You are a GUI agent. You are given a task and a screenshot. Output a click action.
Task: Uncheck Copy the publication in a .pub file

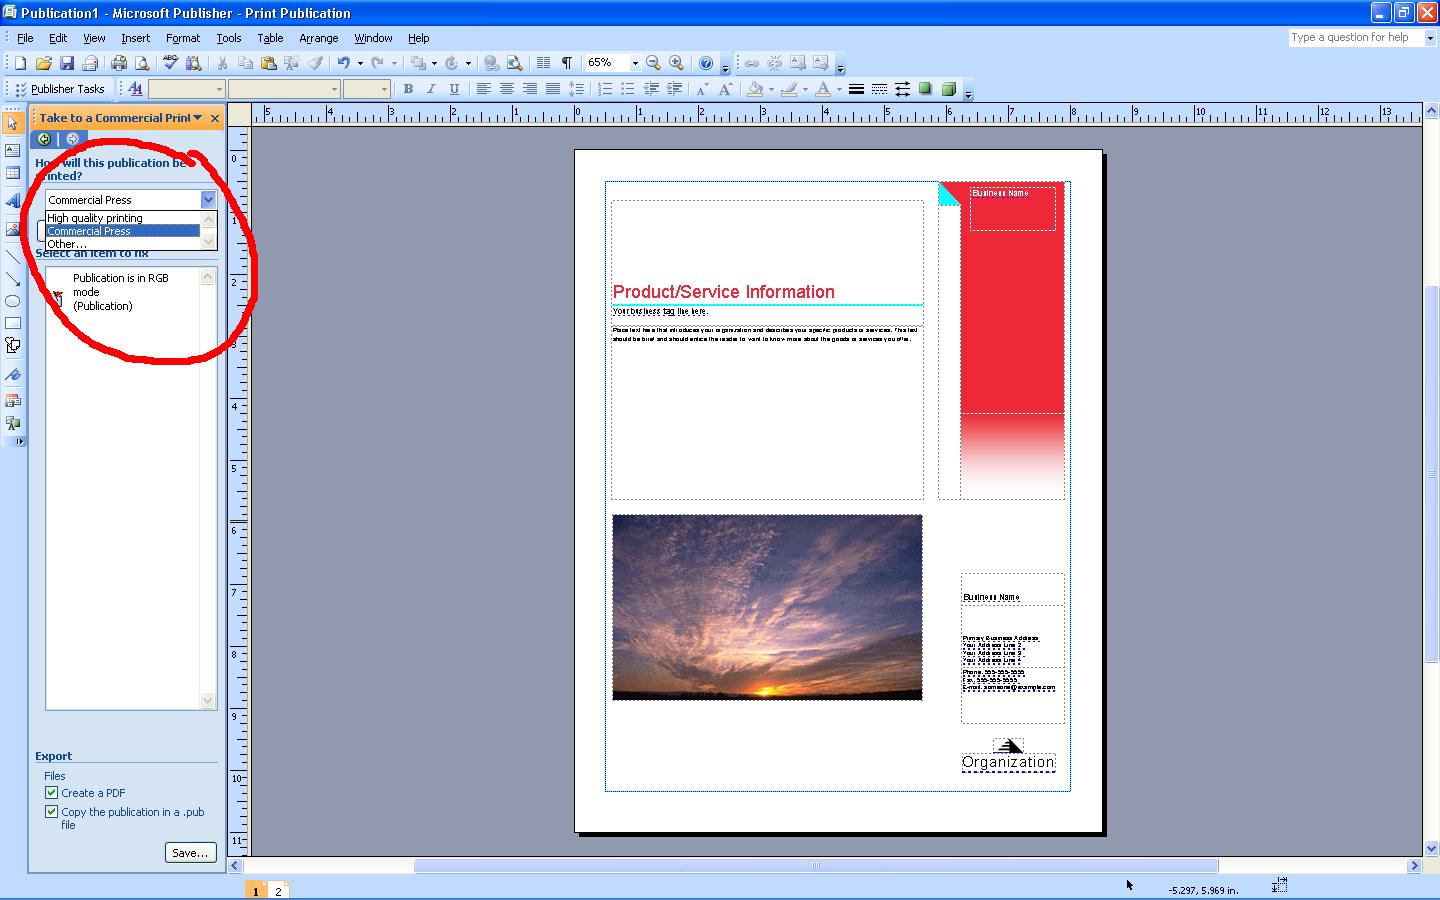click(x=51, y=812)
